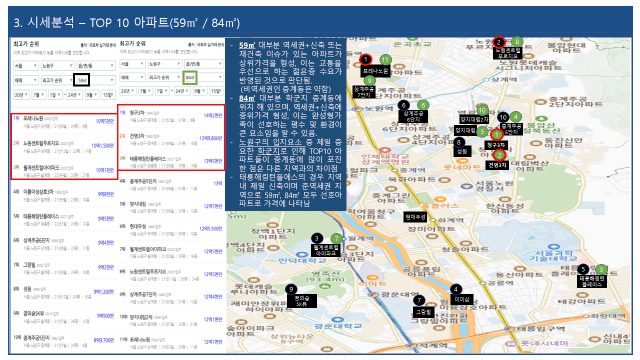Click the green 불암산 mountain icon
Screen dimensions: 640x360
(x=541, y=119)
